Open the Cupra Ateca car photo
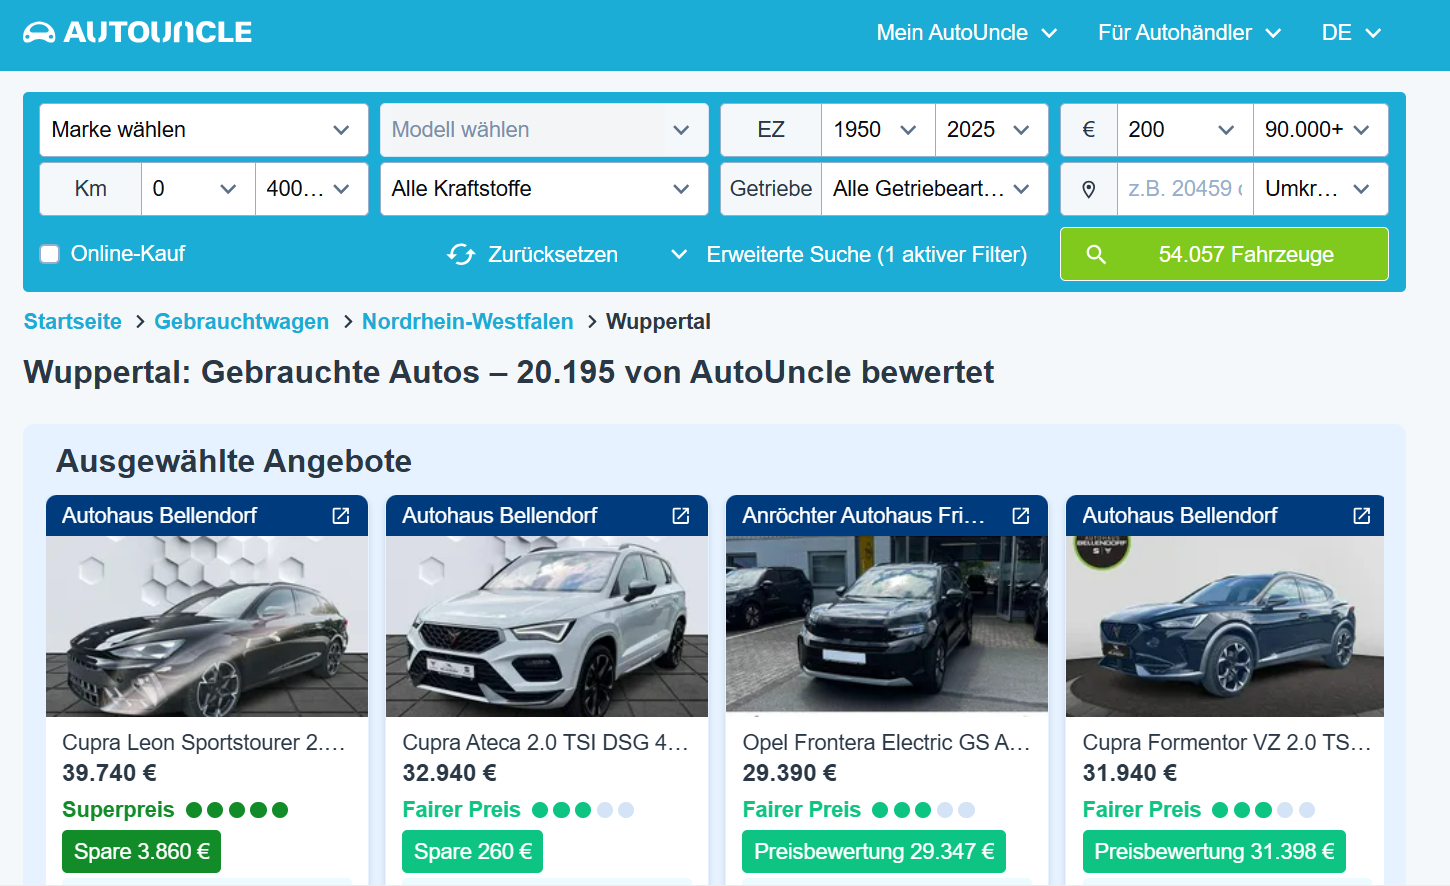Screen dimensions: 1450x886 point(547,626)
